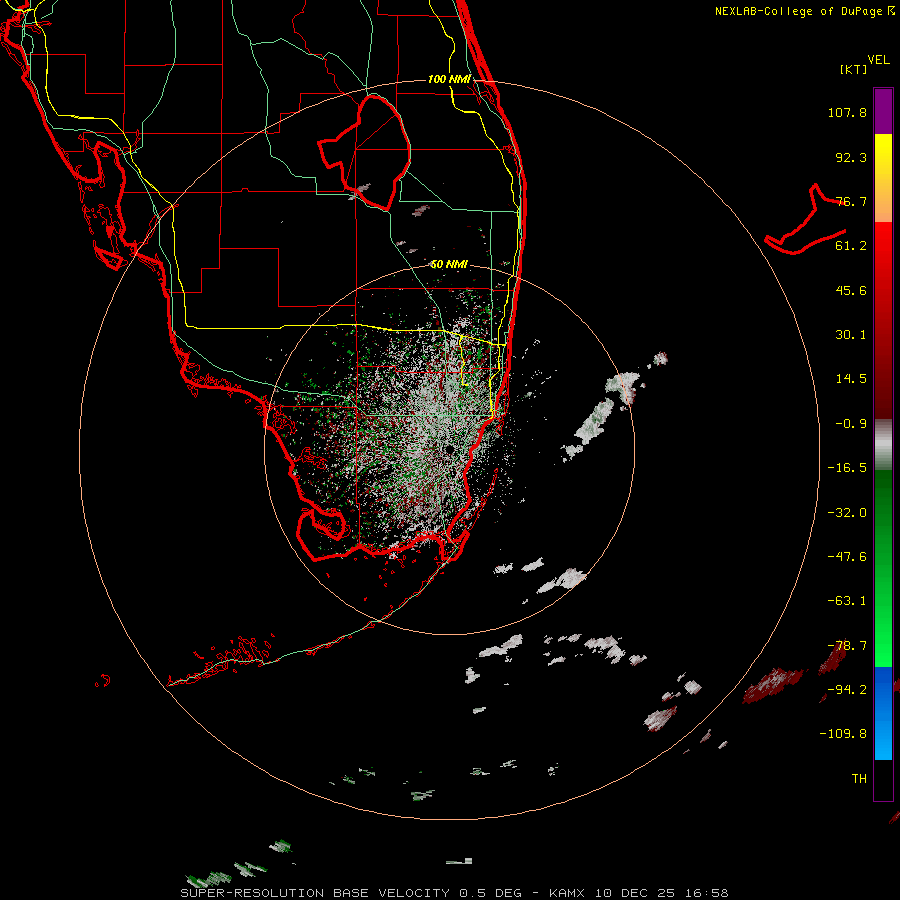This screenshot has width=900, height=900.
Task: Click the -78.7 velocity scale value
Action: (x=847, y=646)
